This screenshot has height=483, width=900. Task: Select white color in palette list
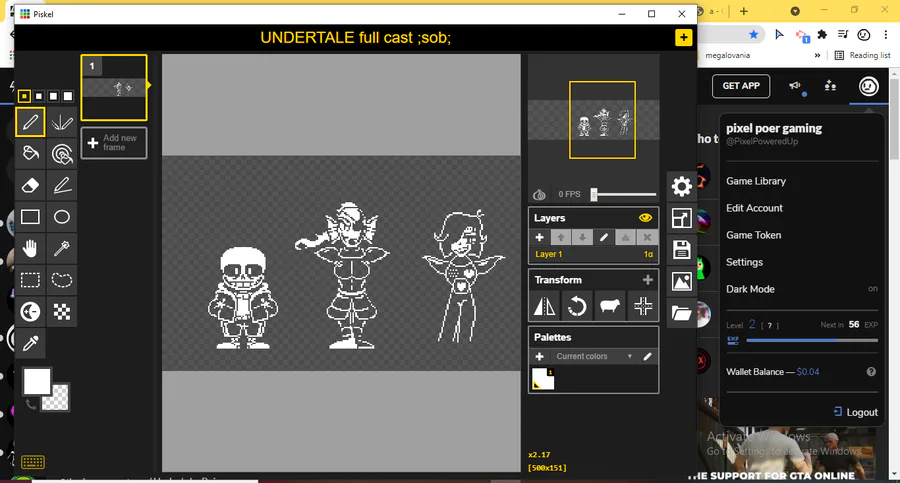(543, 378)
